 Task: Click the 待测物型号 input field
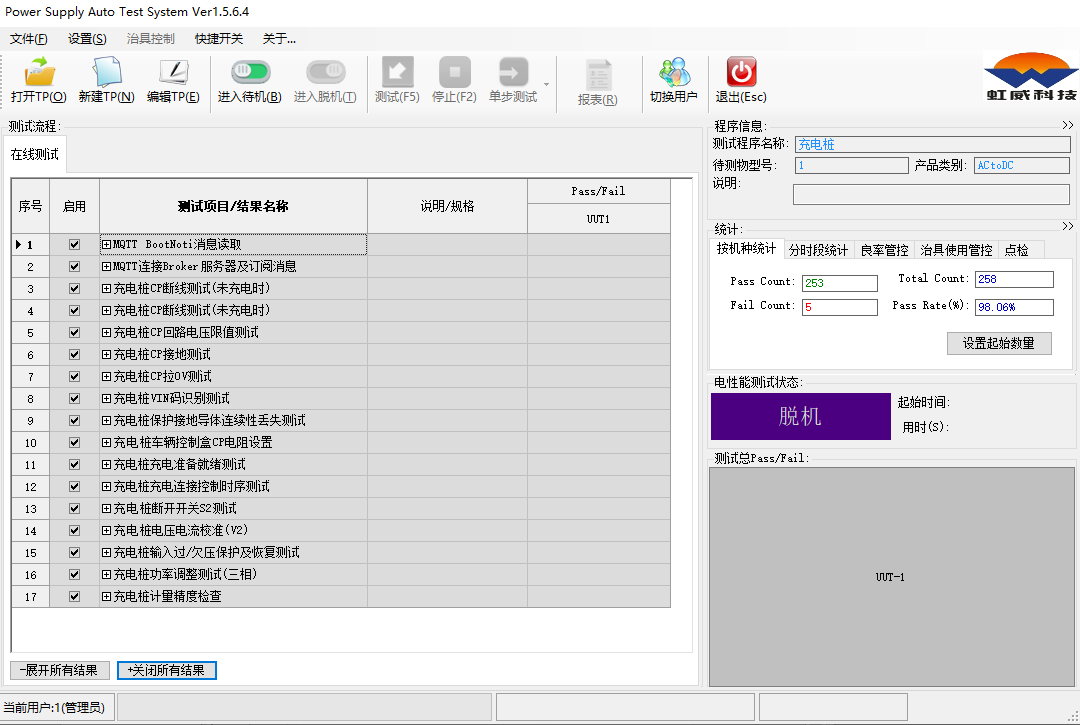[851, 165]
